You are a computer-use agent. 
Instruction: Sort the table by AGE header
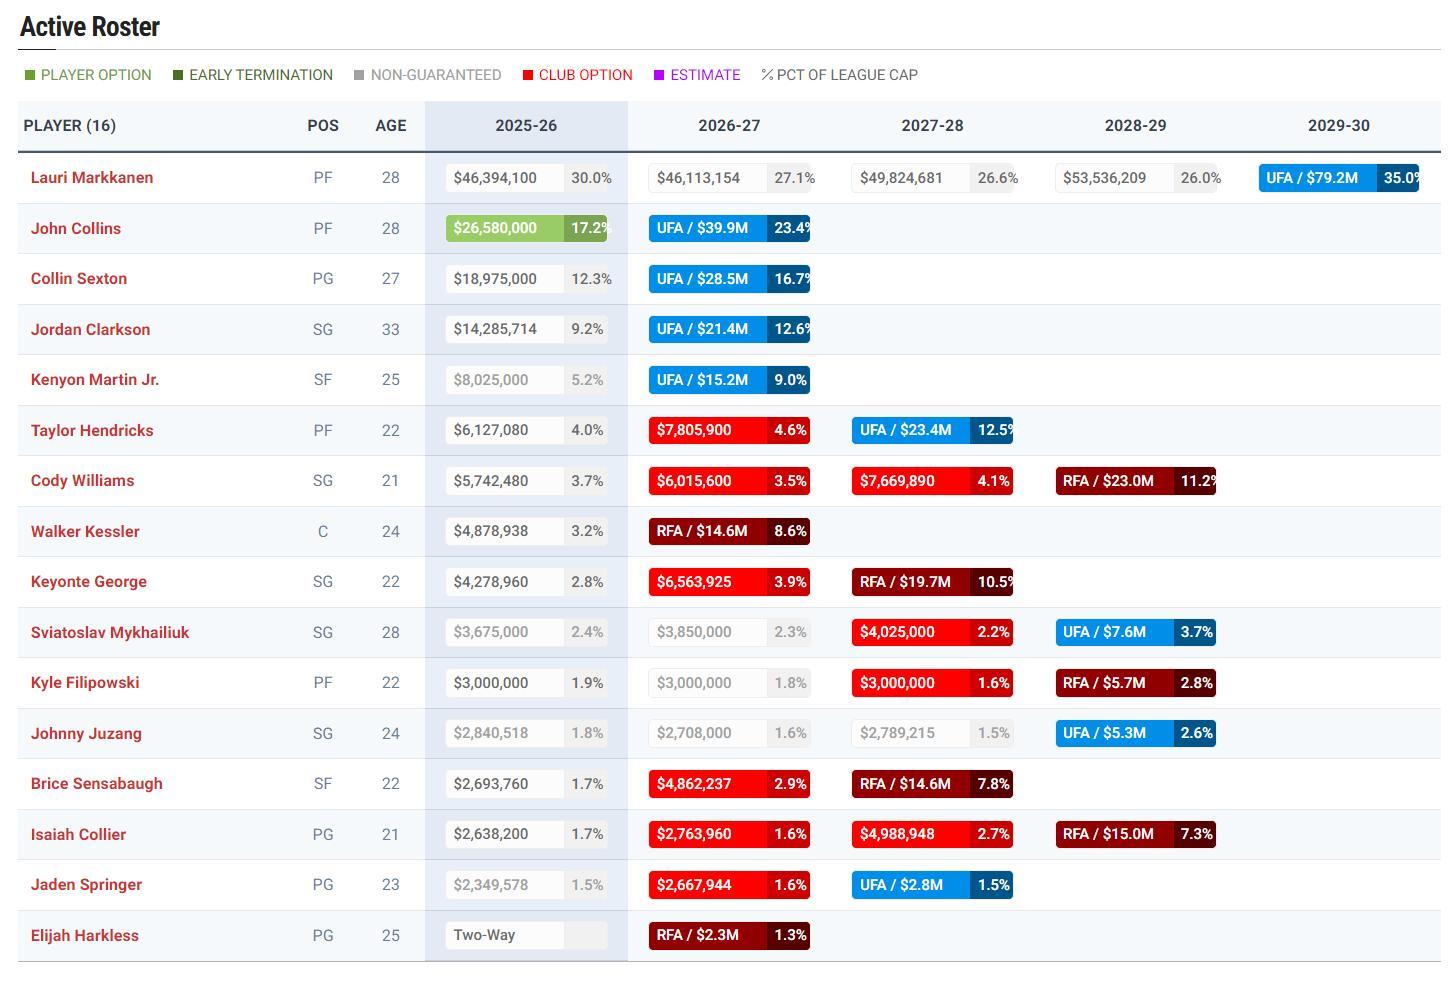point(390,126)
